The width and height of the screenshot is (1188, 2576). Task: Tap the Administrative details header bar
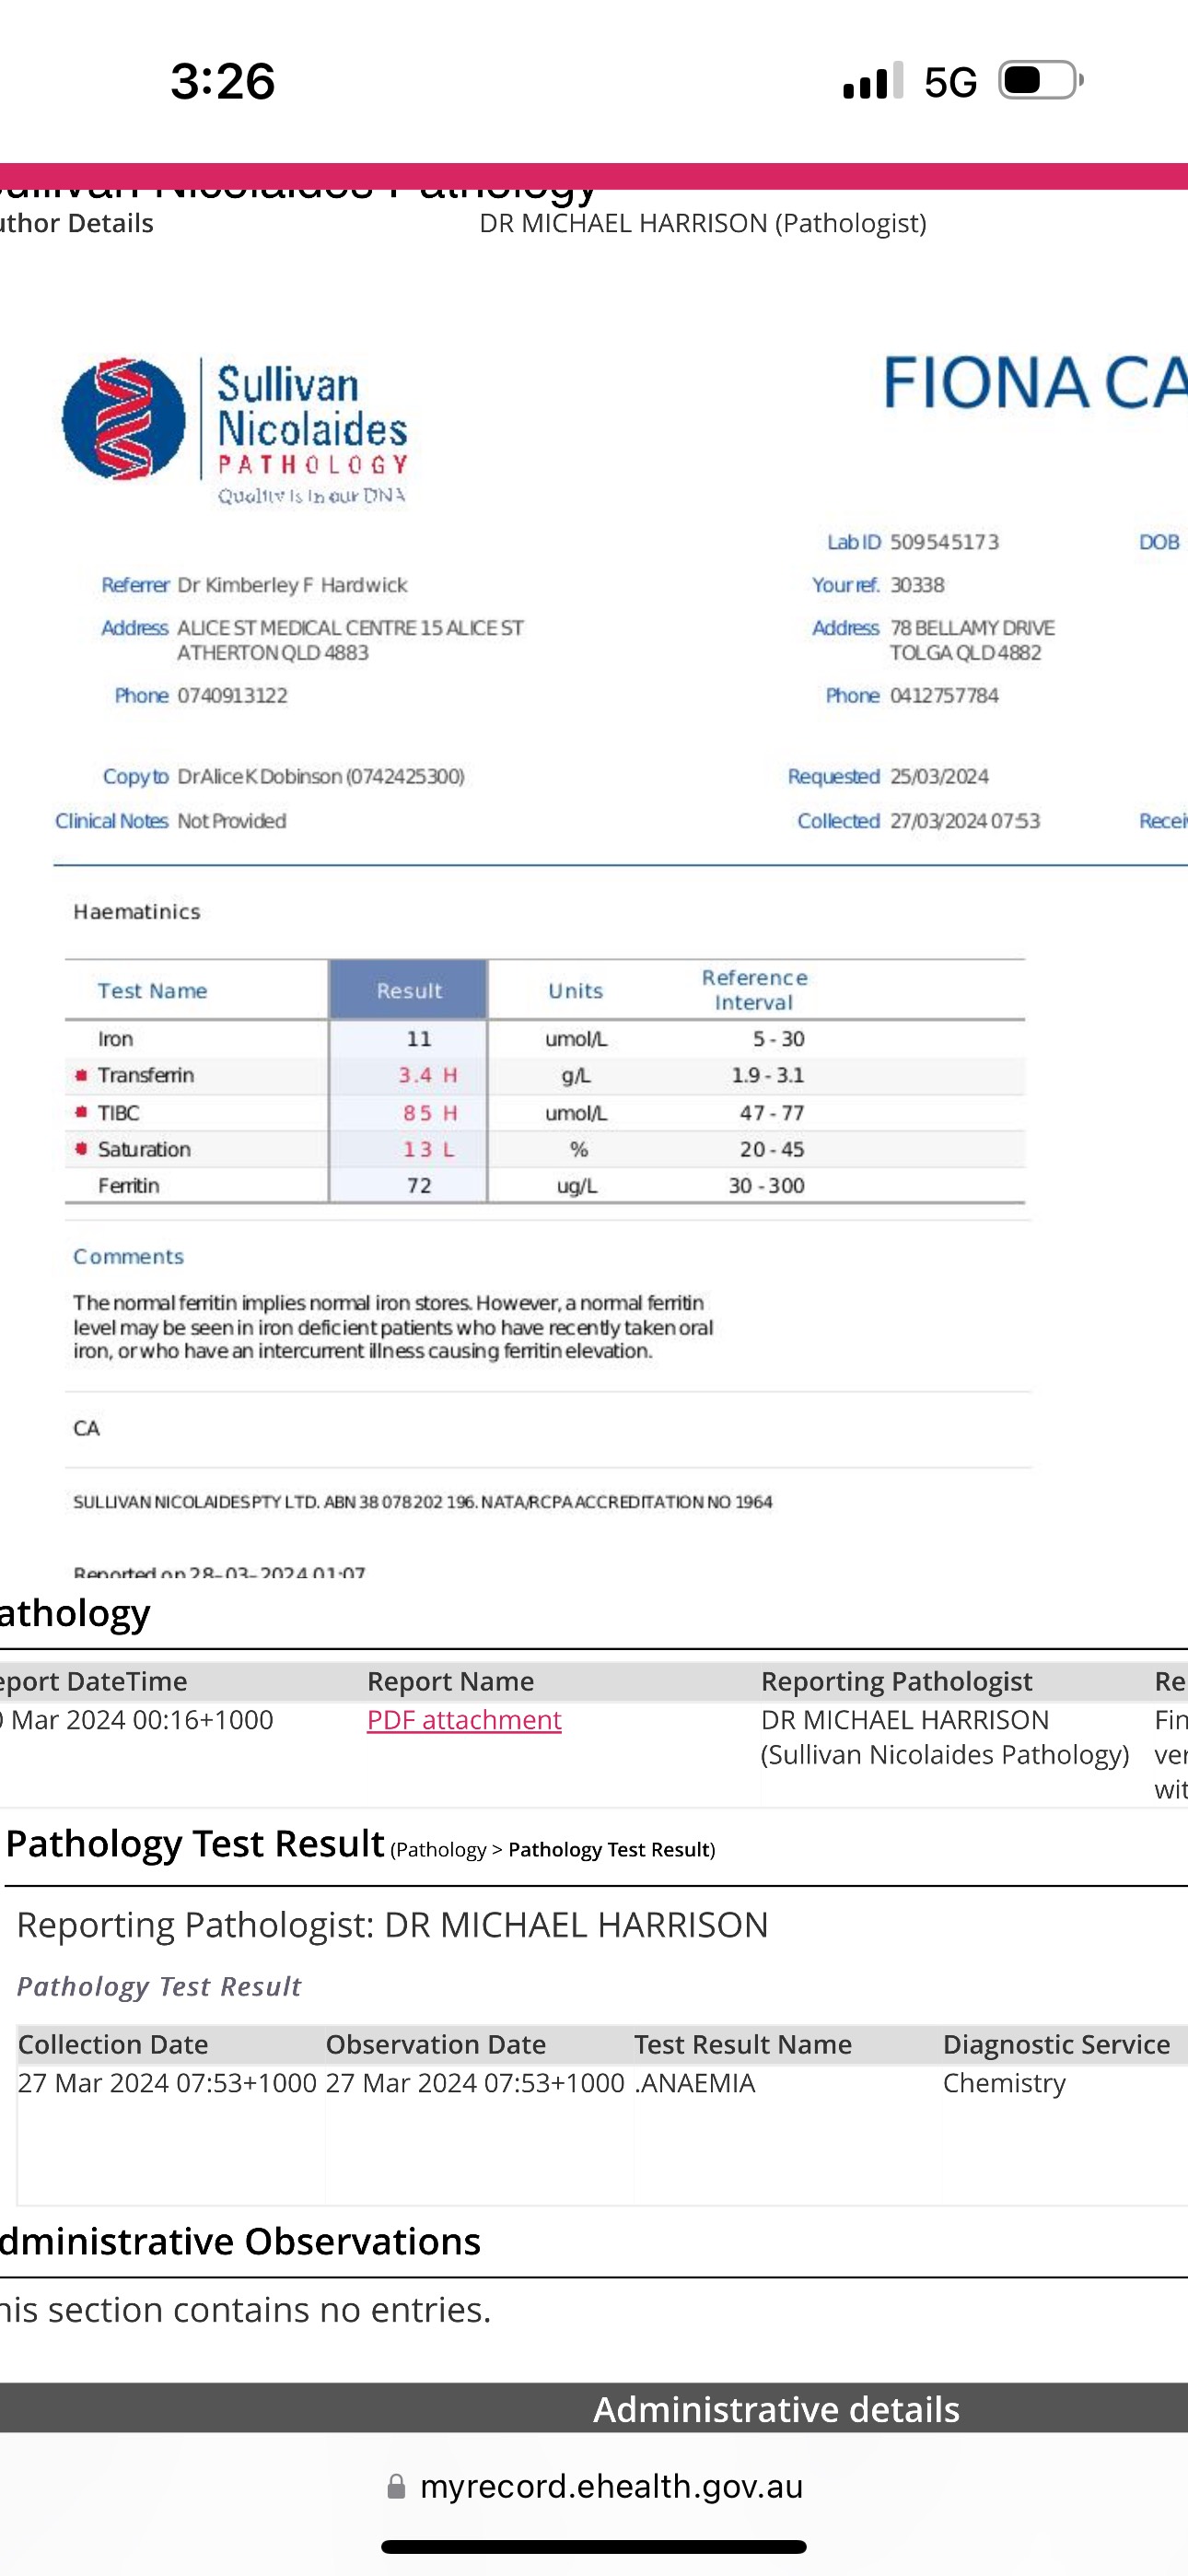click(x=776, y=2409)
